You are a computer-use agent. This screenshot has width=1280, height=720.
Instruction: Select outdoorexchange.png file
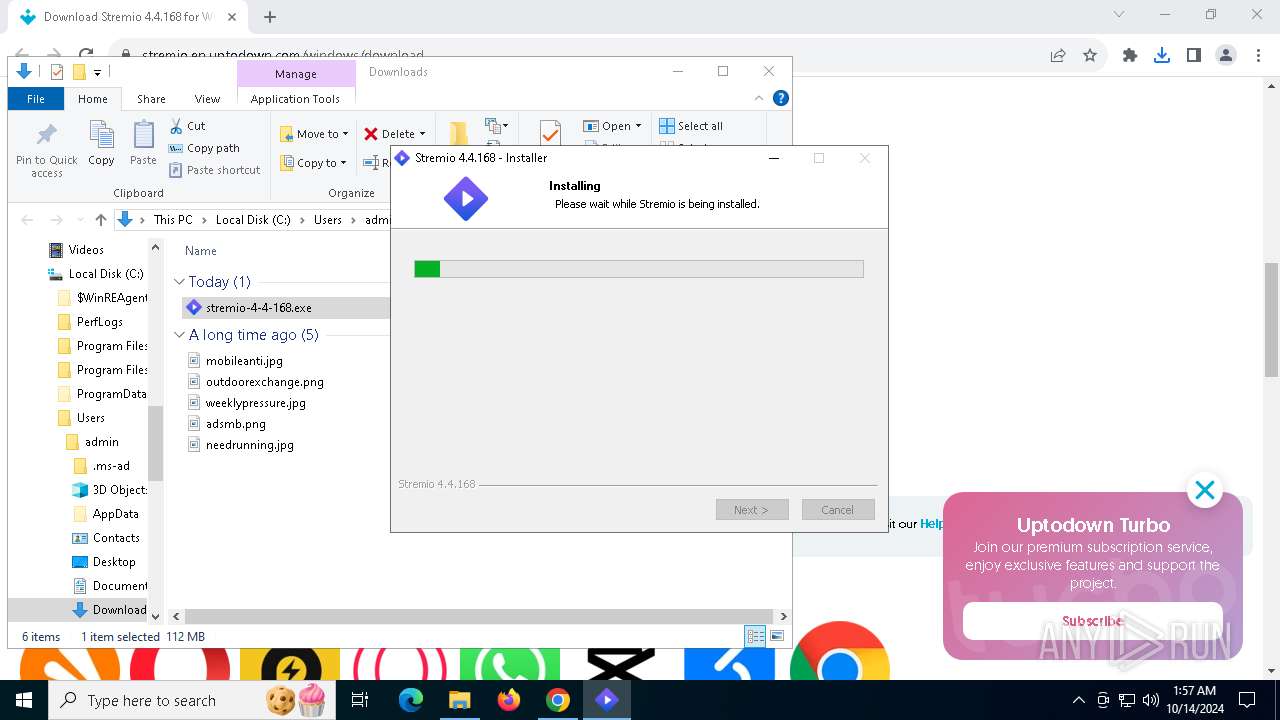265,382
